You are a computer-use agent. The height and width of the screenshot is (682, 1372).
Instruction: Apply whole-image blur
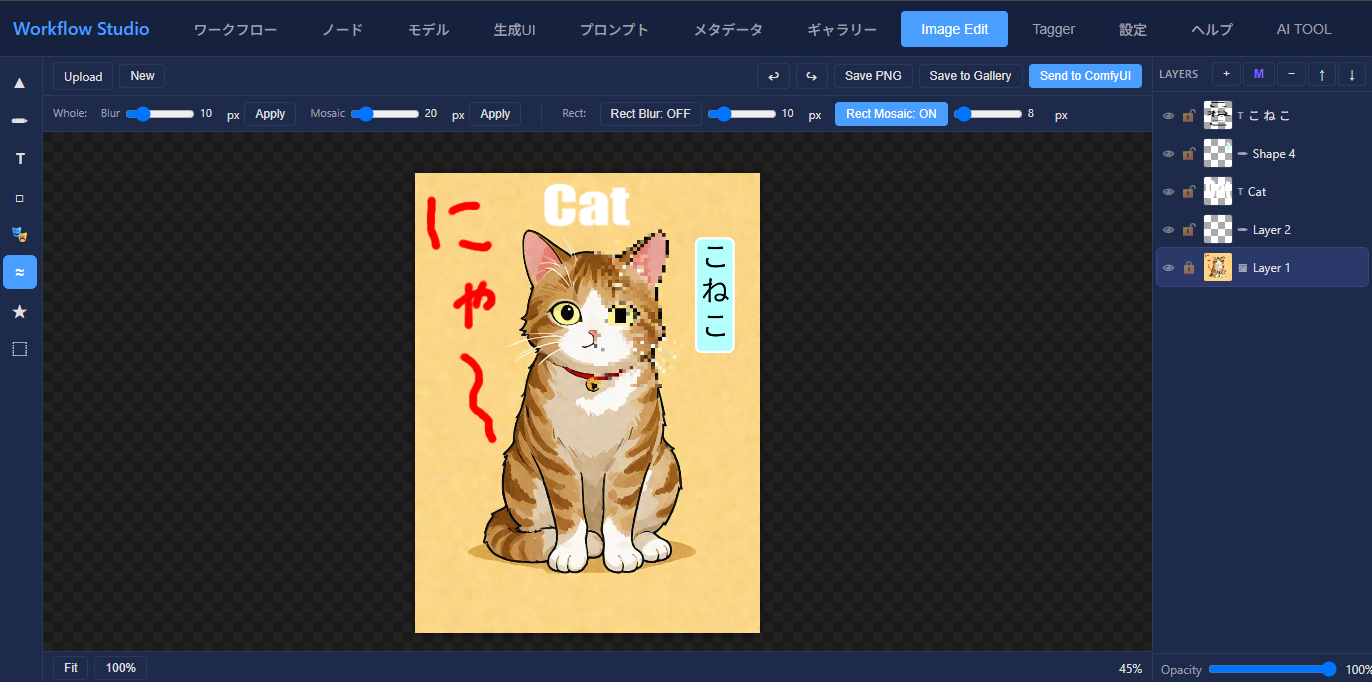[x=270, y=114]
